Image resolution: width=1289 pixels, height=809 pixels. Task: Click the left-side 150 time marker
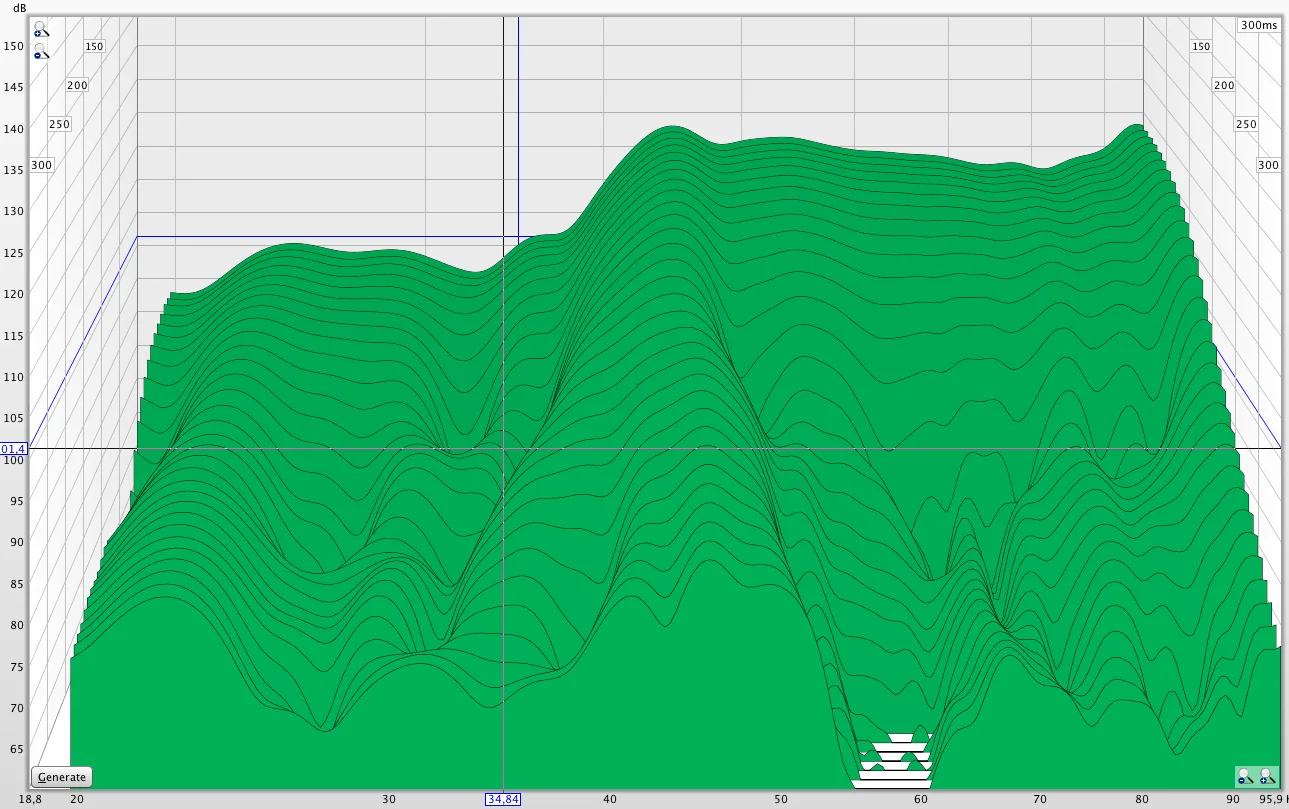(94, 46)
